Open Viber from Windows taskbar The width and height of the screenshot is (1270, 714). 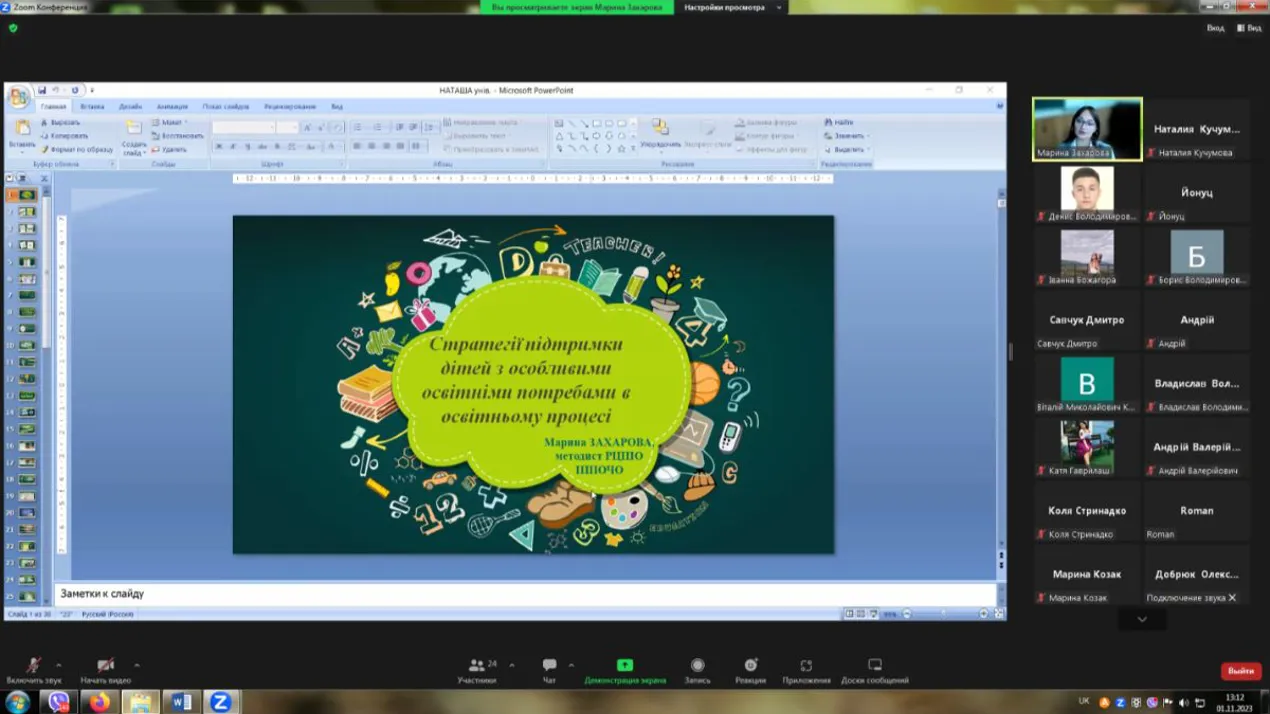click(59, 702)
